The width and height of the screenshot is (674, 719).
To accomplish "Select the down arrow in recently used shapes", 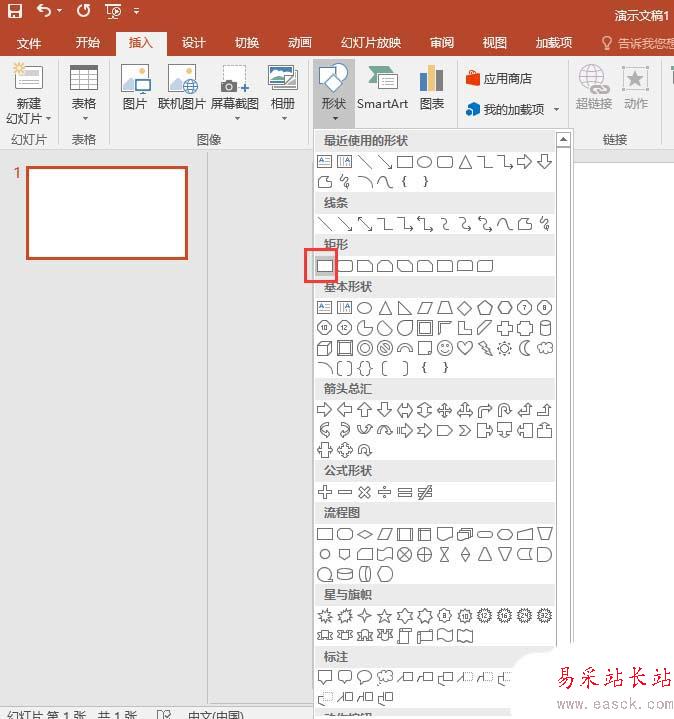I will (544, 162).
